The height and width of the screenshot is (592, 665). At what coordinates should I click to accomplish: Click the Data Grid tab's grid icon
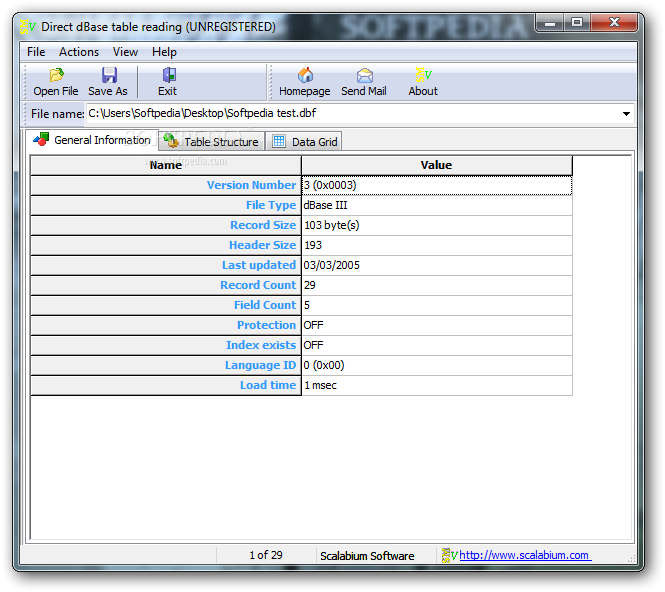(279, 141)
